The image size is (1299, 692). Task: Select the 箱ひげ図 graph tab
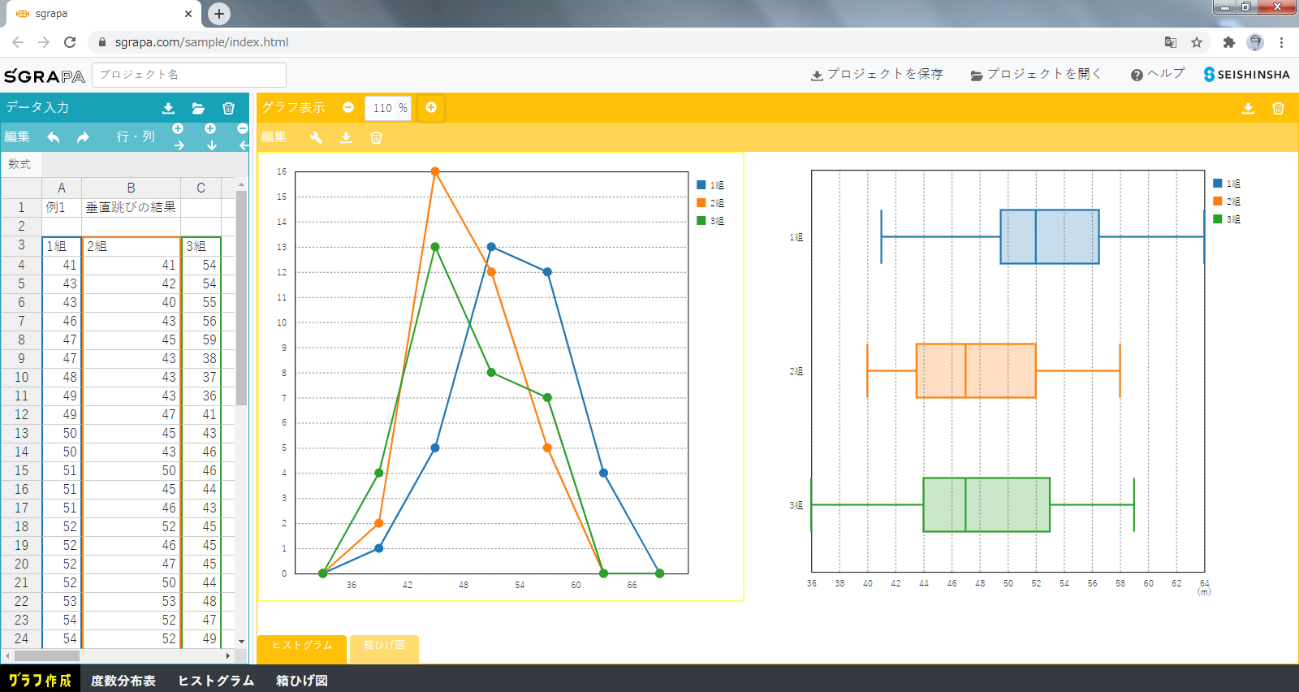384,648
